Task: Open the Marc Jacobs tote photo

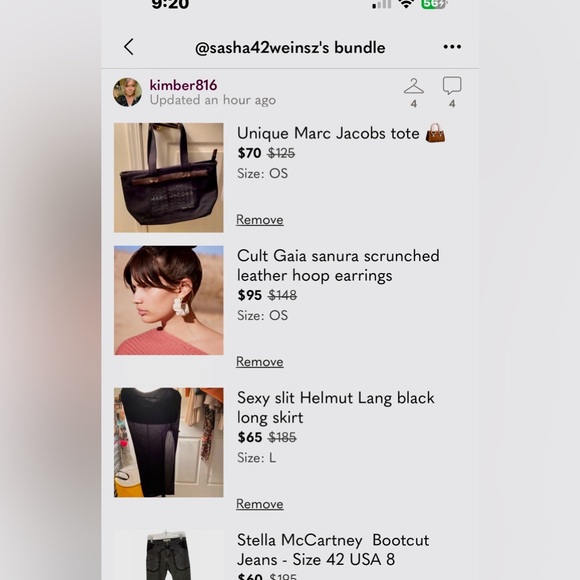Action: pyautogui.click(x=169, y=178)
